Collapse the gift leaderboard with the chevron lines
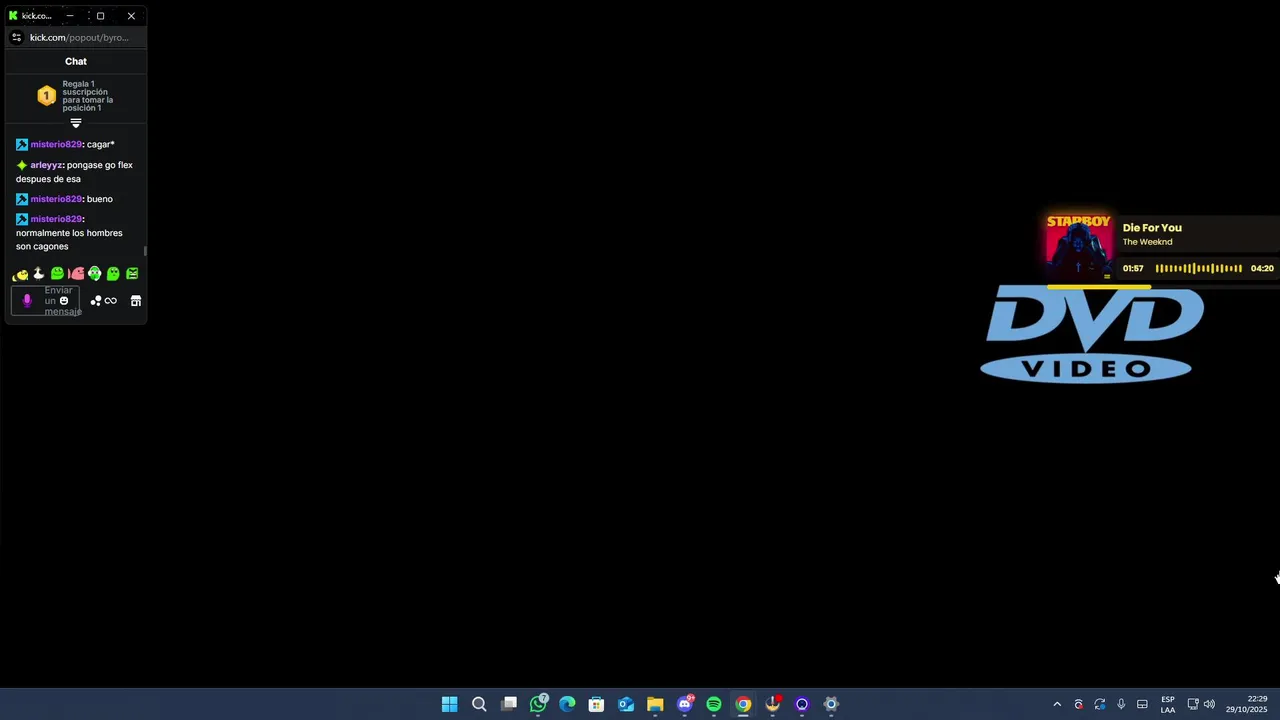This screenshot has width=1280, height=720. [x=75, y=123]
